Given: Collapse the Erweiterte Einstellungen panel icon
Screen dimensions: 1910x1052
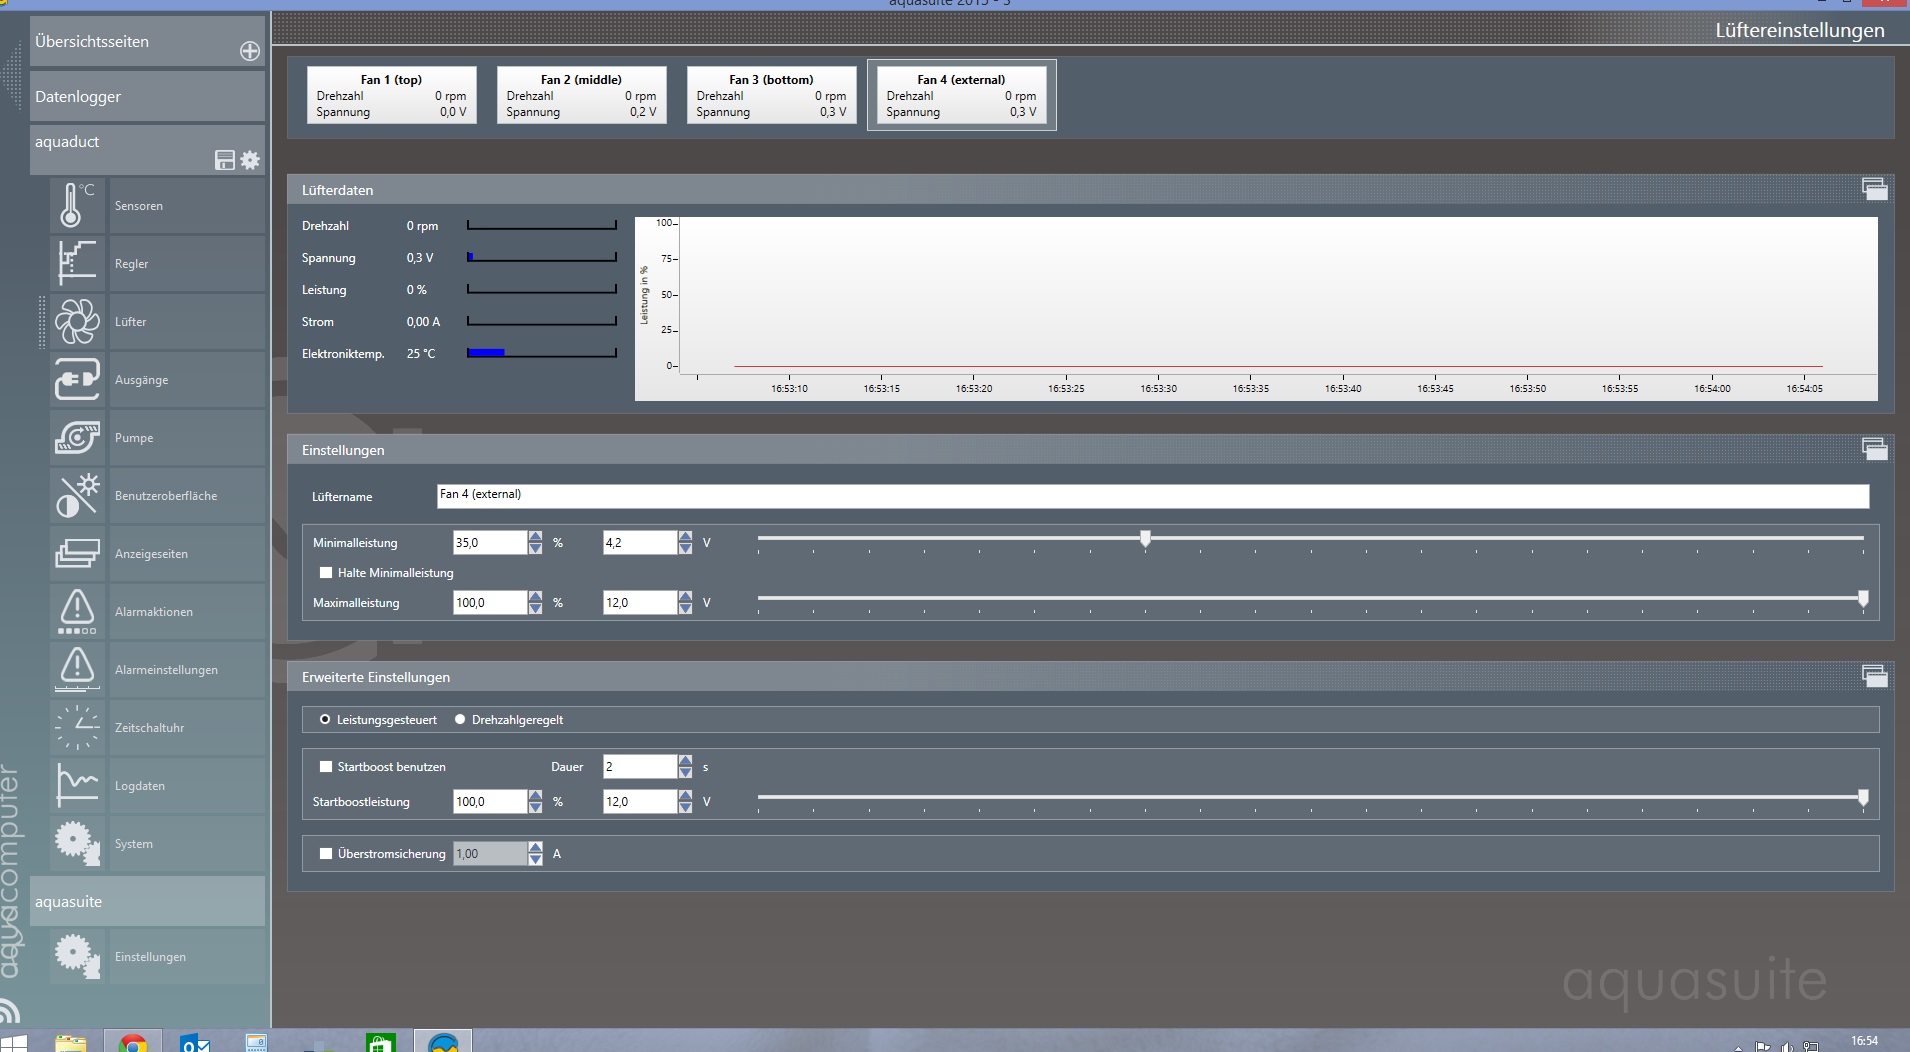Looking at the screenshot, I should [1875, 676].
